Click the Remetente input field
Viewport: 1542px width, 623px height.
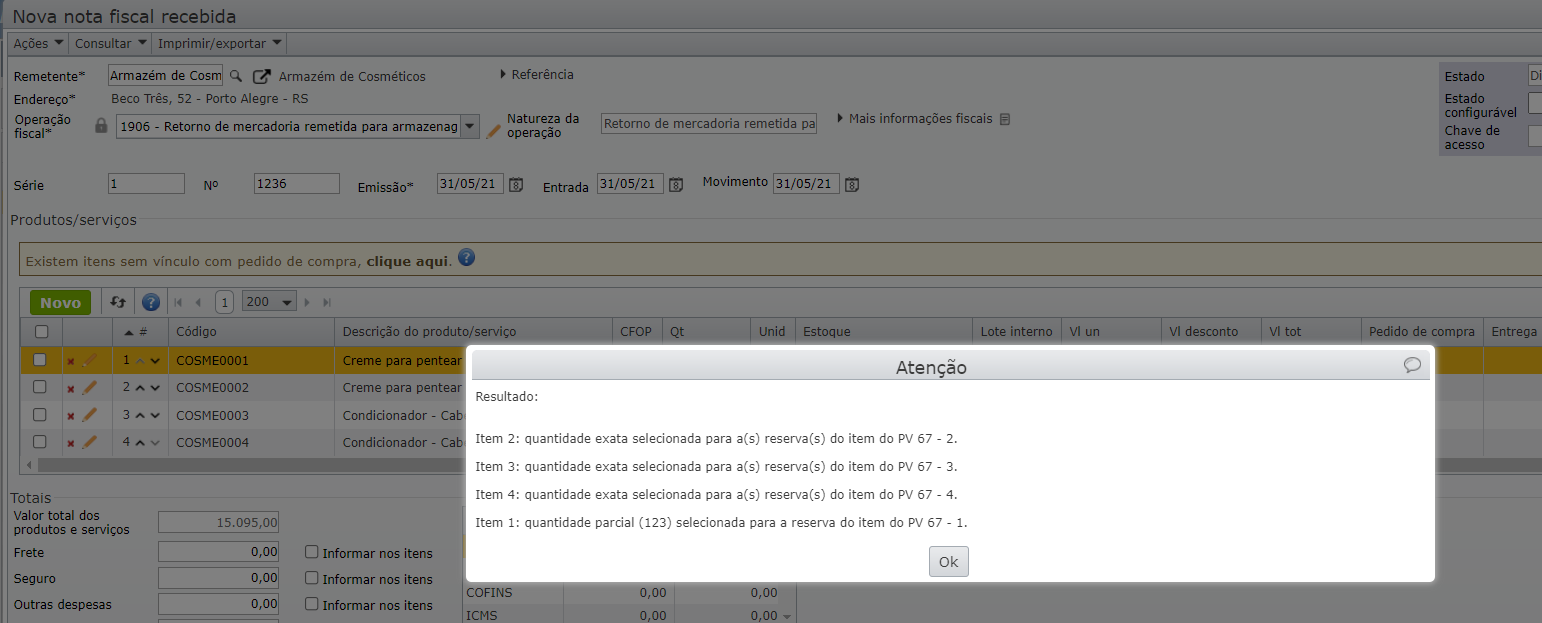click(165, 76)
